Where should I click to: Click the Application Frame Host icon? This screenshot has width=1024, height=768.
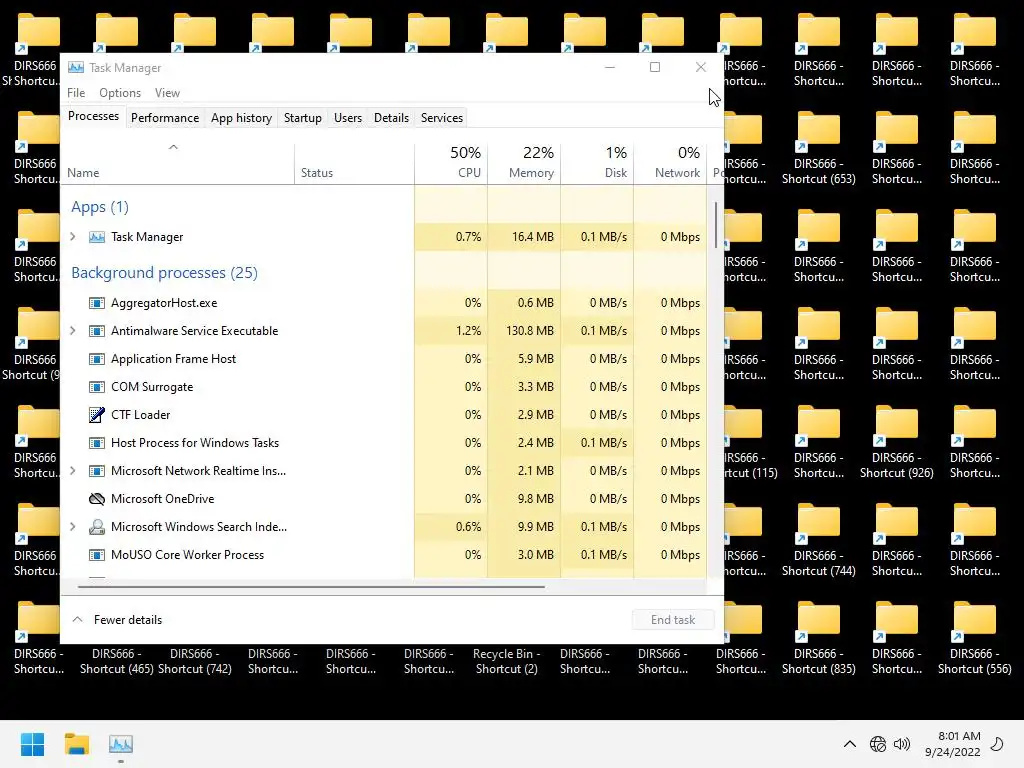coord(97,359)
